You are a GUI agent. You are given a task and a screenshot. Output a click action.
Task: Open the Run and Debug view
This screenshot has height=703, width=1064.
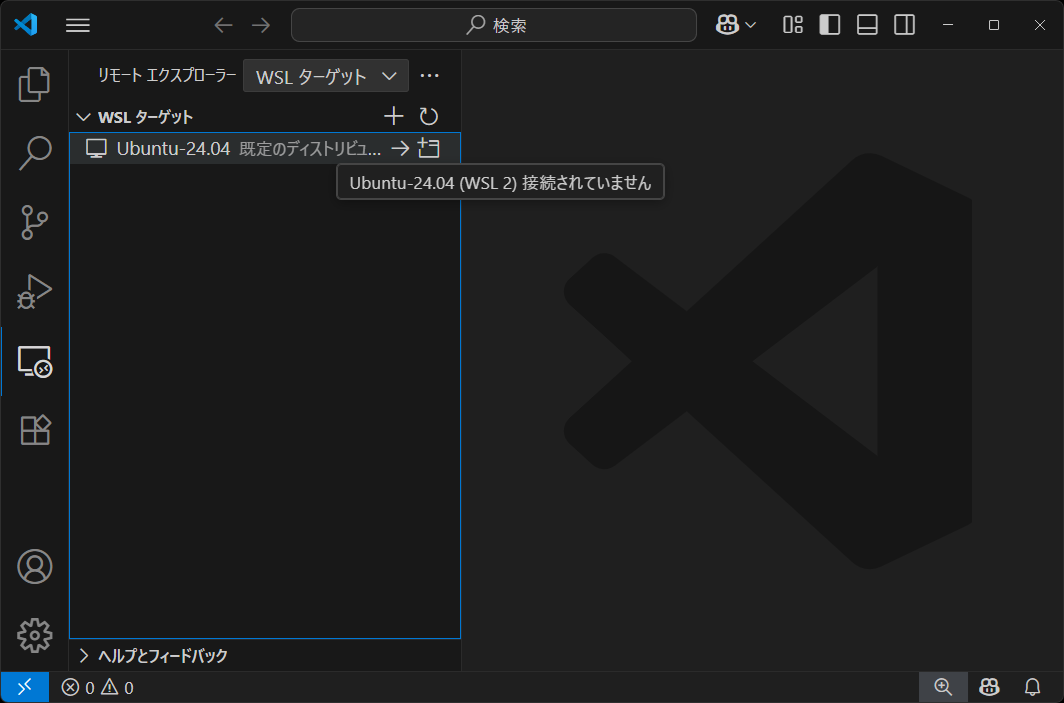35,292
